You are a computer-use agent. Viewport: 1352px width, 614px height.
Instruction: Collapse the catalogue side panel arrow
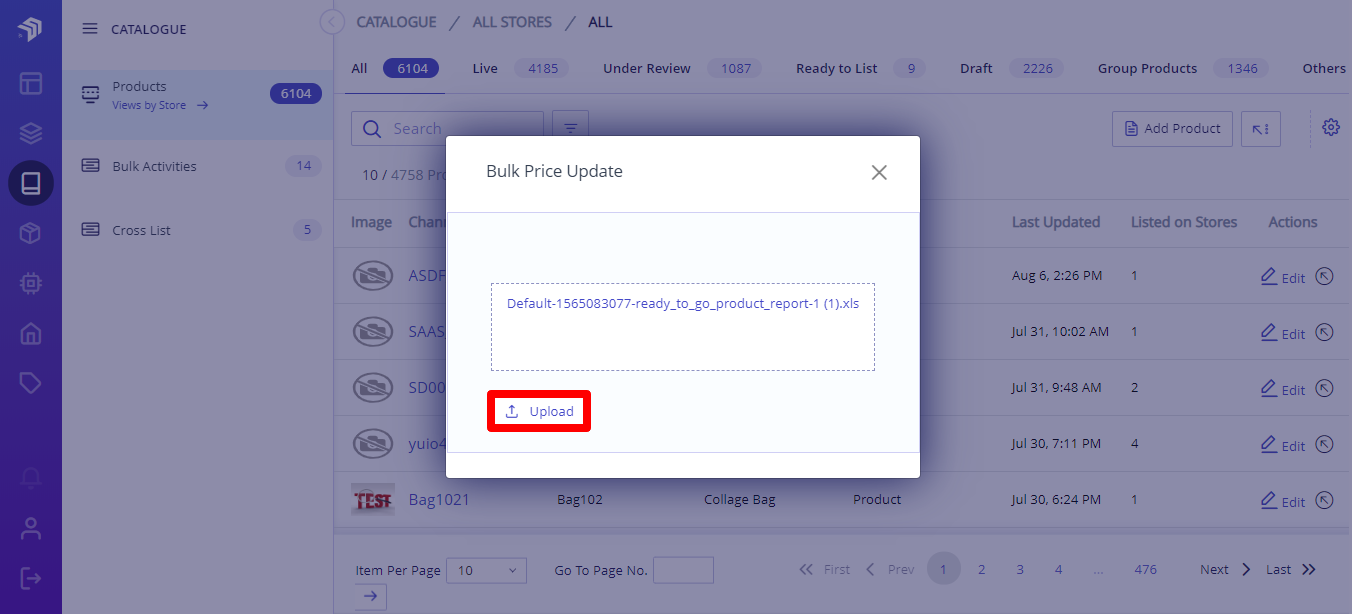[x=332, y=22]
